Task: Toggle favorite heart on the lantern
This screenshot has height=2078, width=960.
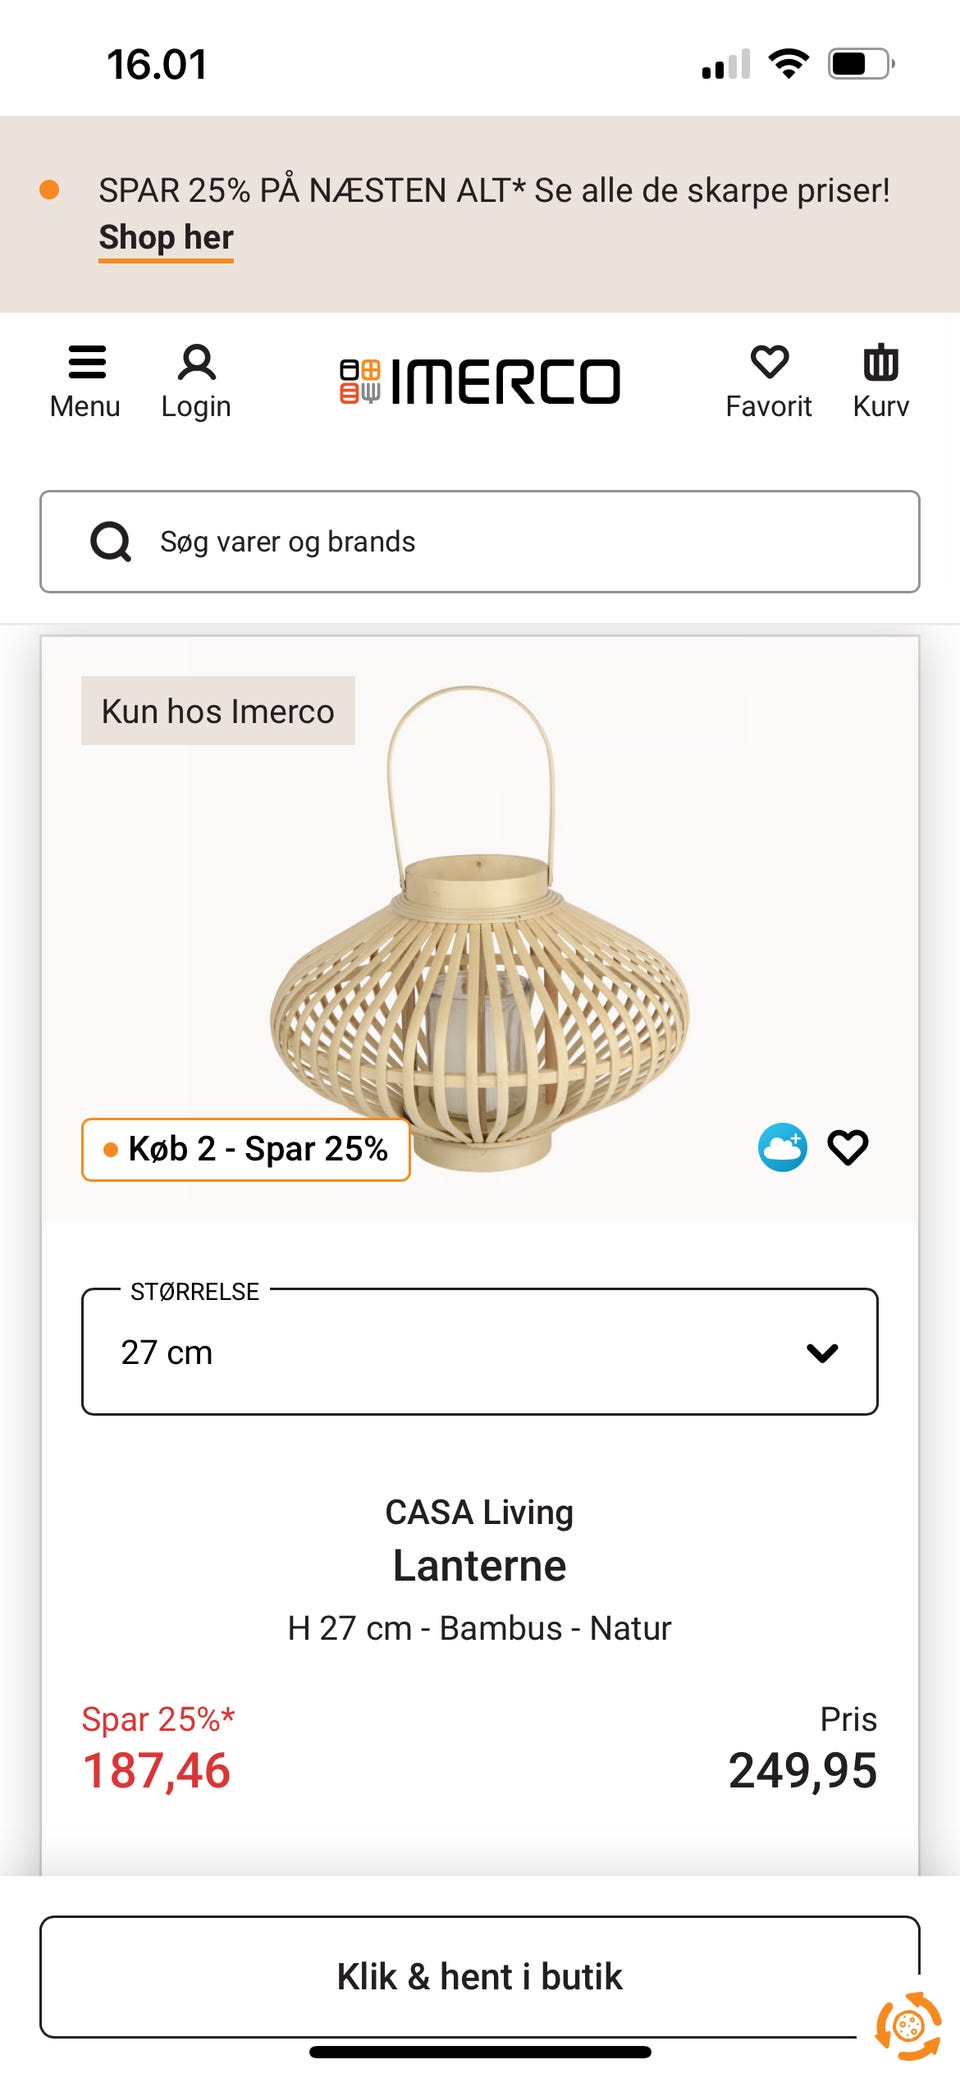Action: 848,1147
